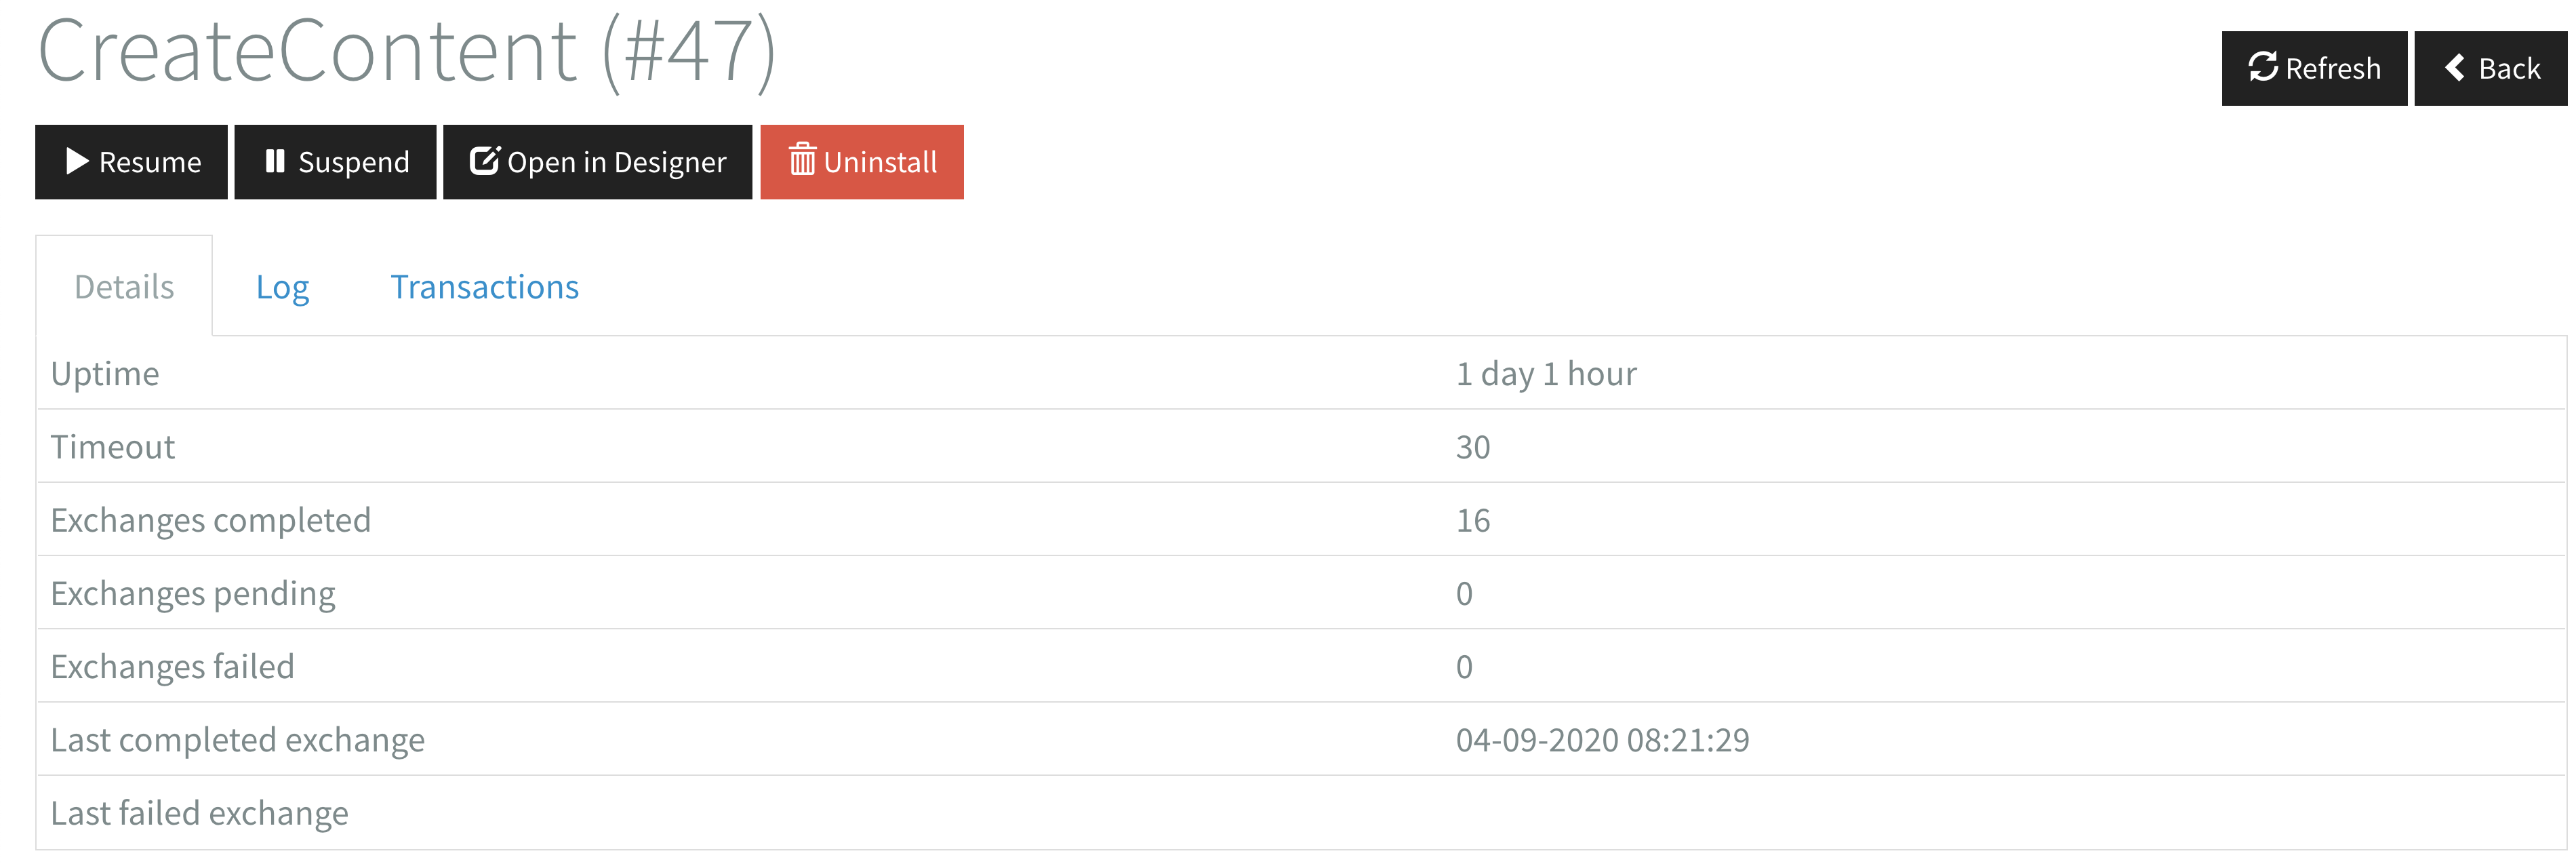The width and height of the screenshot is (2576, 864).
Task: Click the CreateContent (#47) heading
Action: [x=406, y=52]
